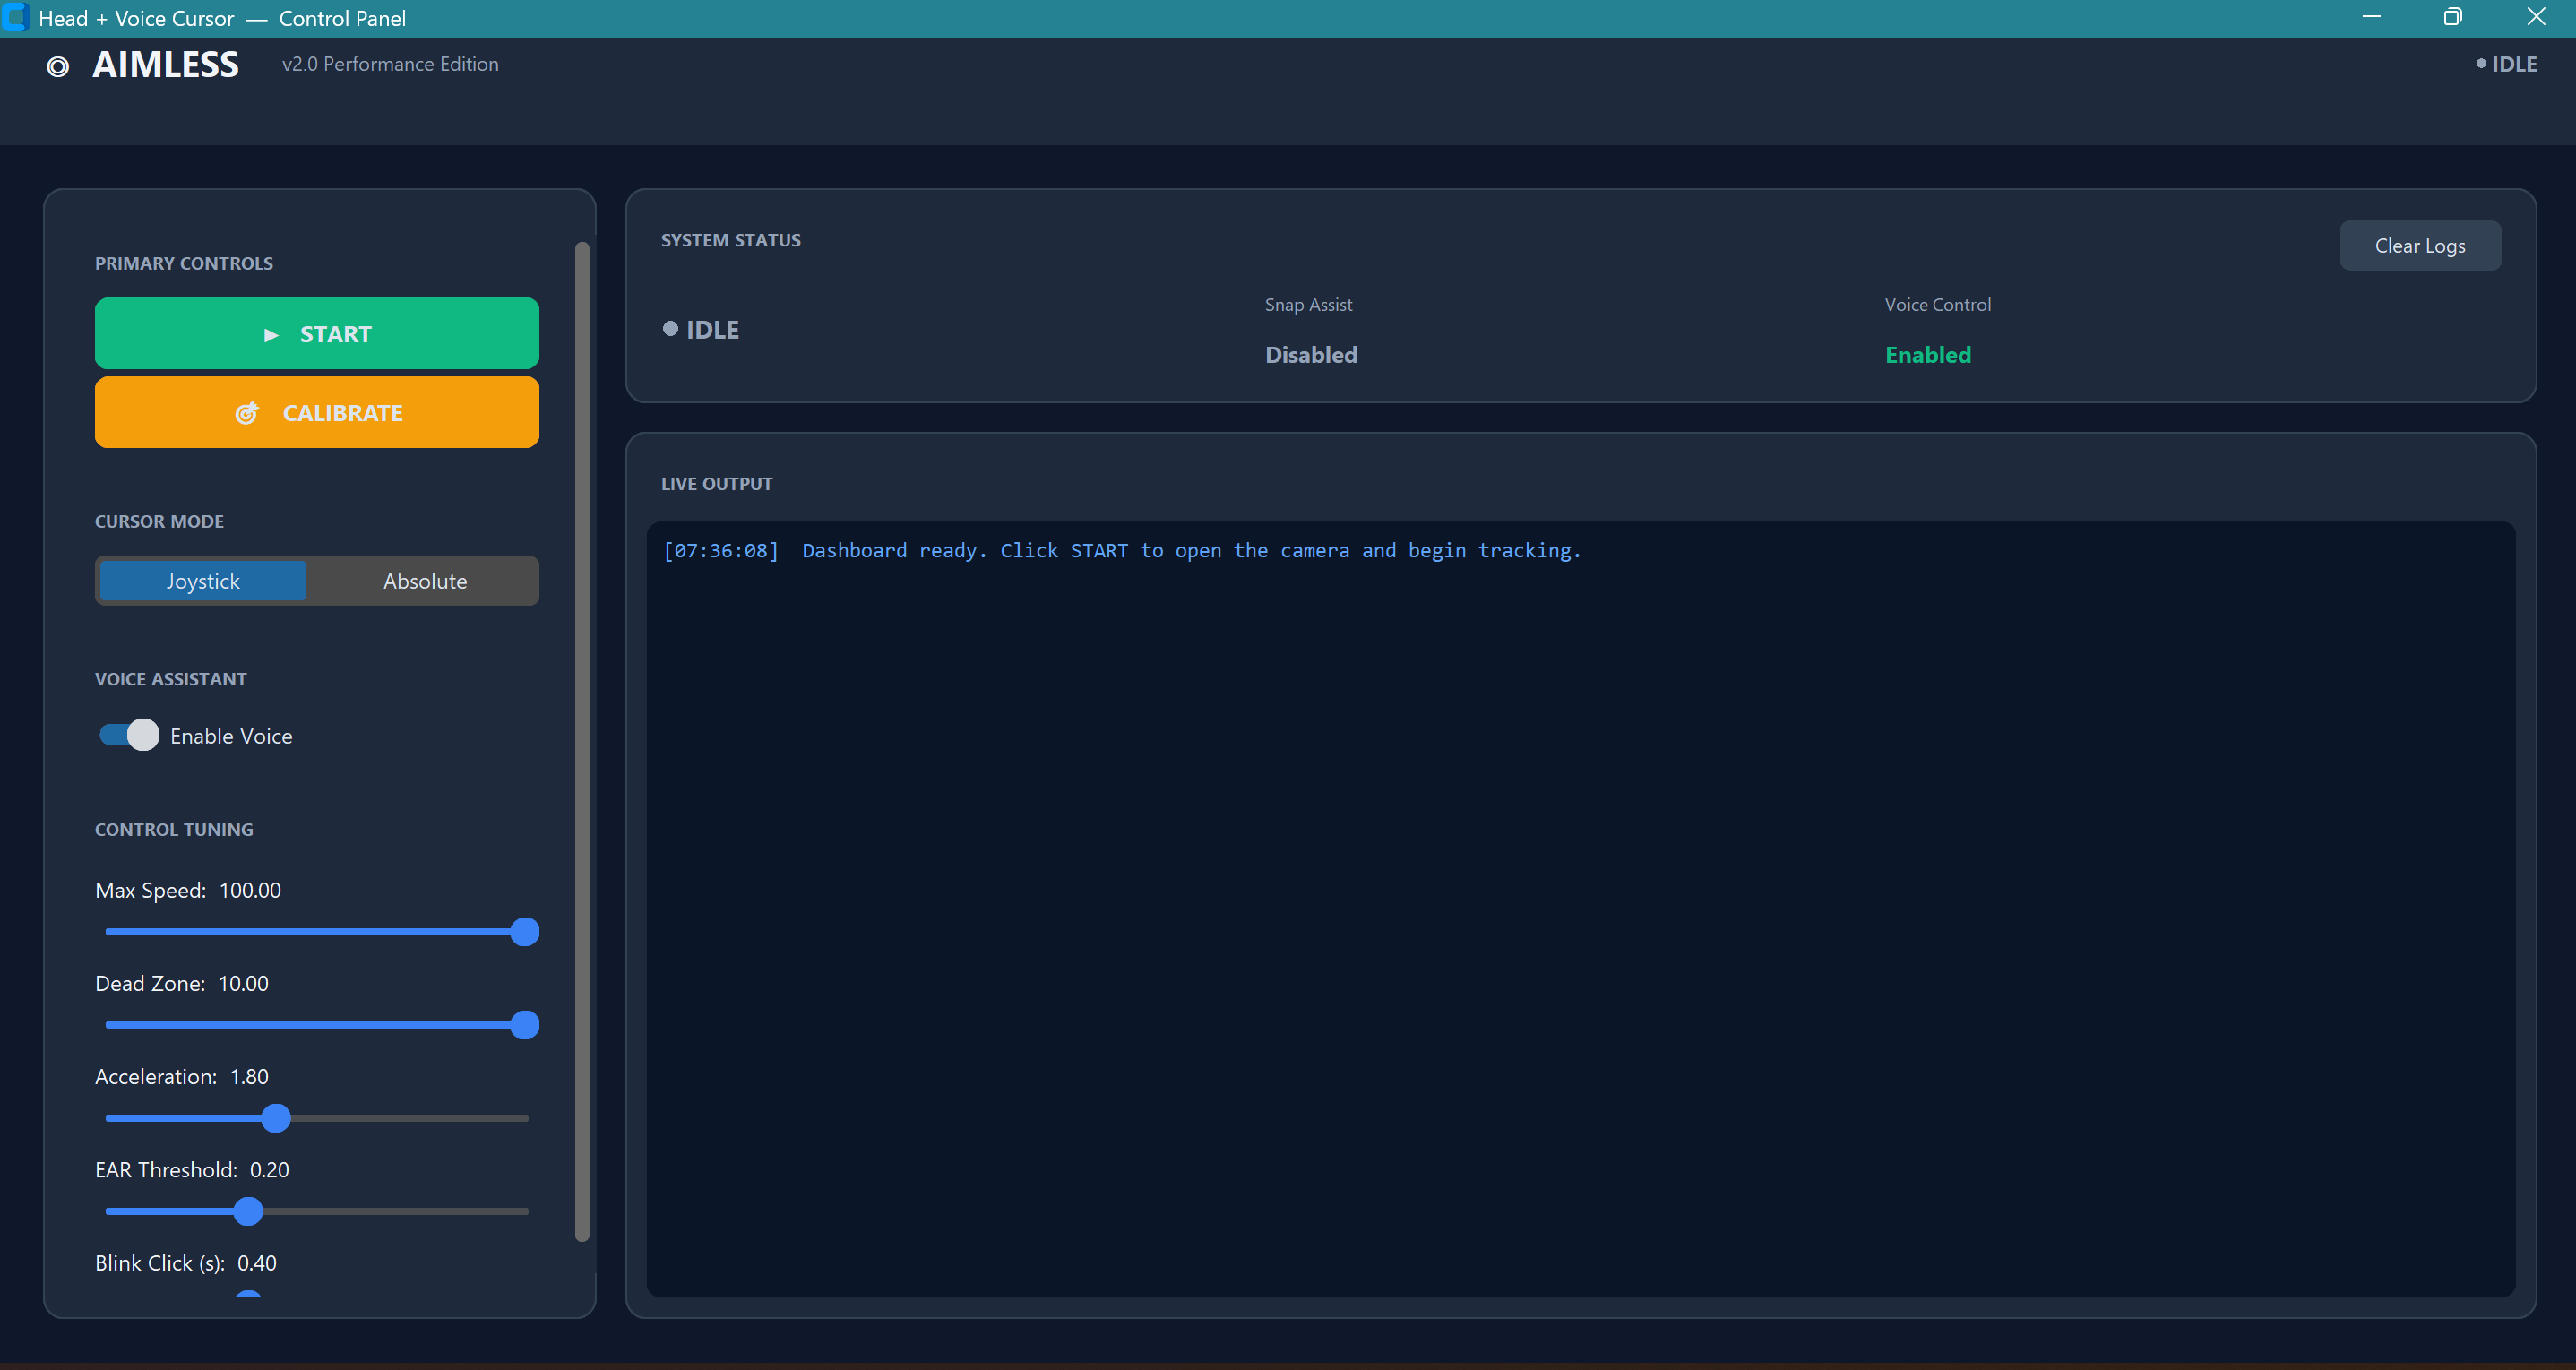This screenshot has width=2576, height=1370.
Task: Click the AIMLESS target logo icon
Action: pyautogui.click(x=58, y=66)
